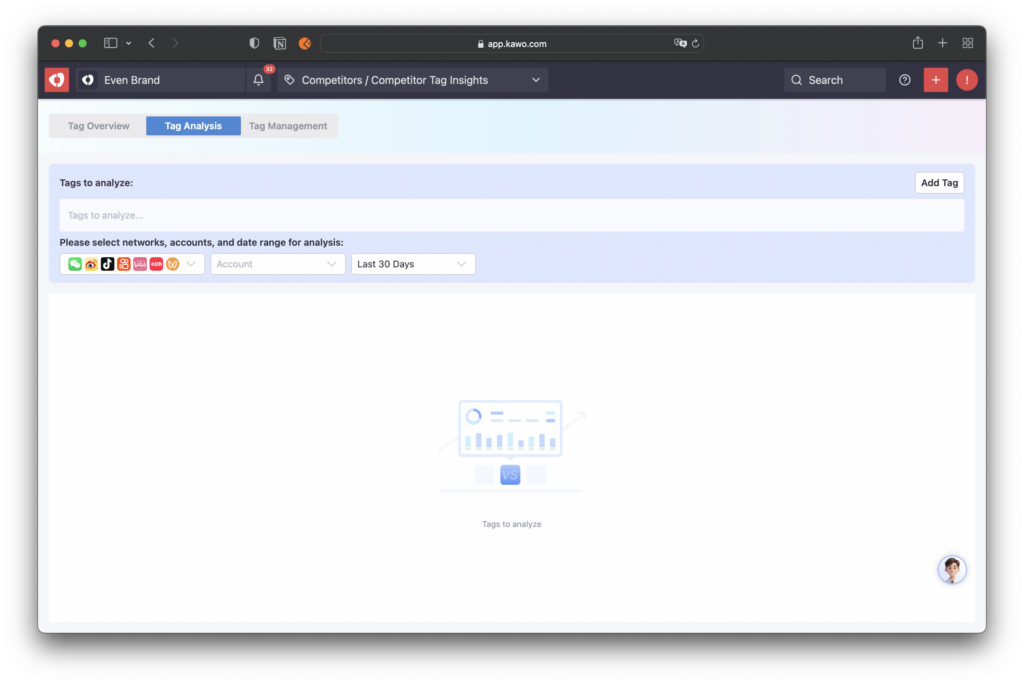Open the red alert user icon
Viewport: 1024px width, 683px height.
pos(967,80)
